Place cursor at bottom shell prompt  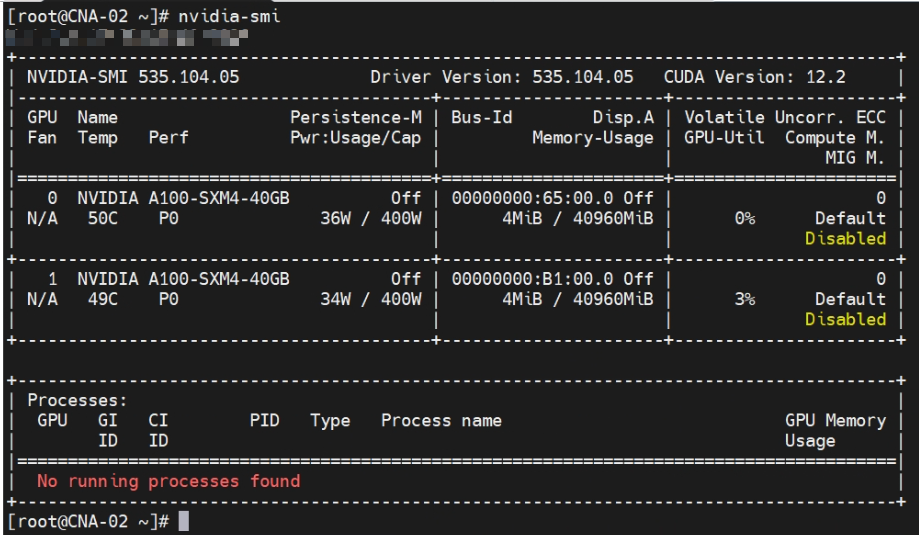coord(183,521)
